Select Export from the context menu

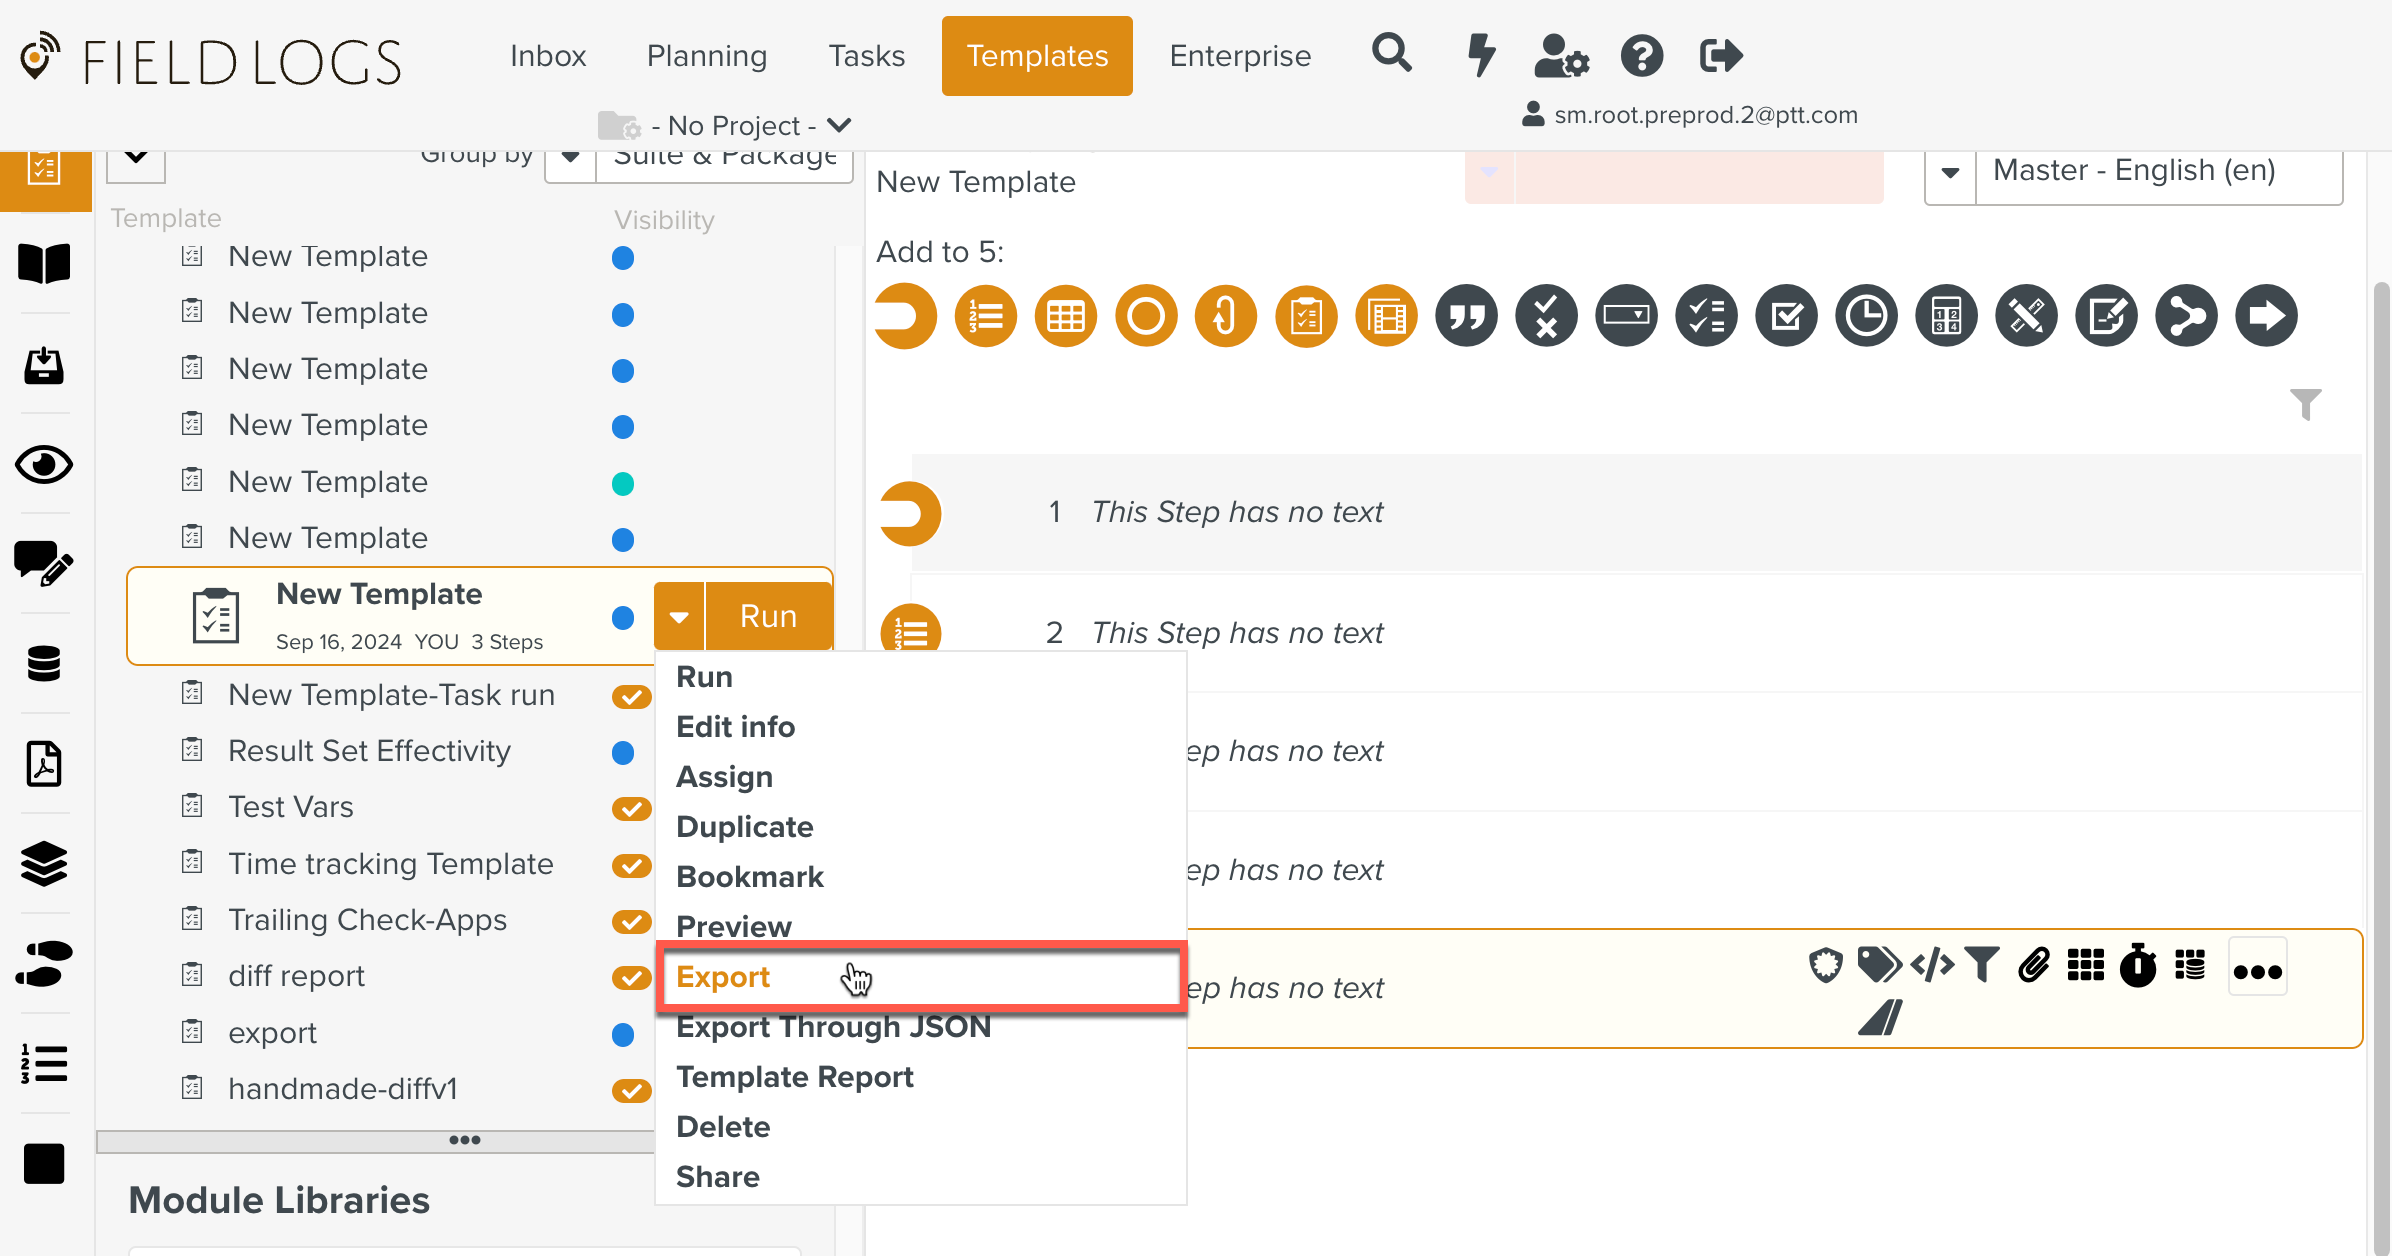pyautogui.click(x=723, y=977)
